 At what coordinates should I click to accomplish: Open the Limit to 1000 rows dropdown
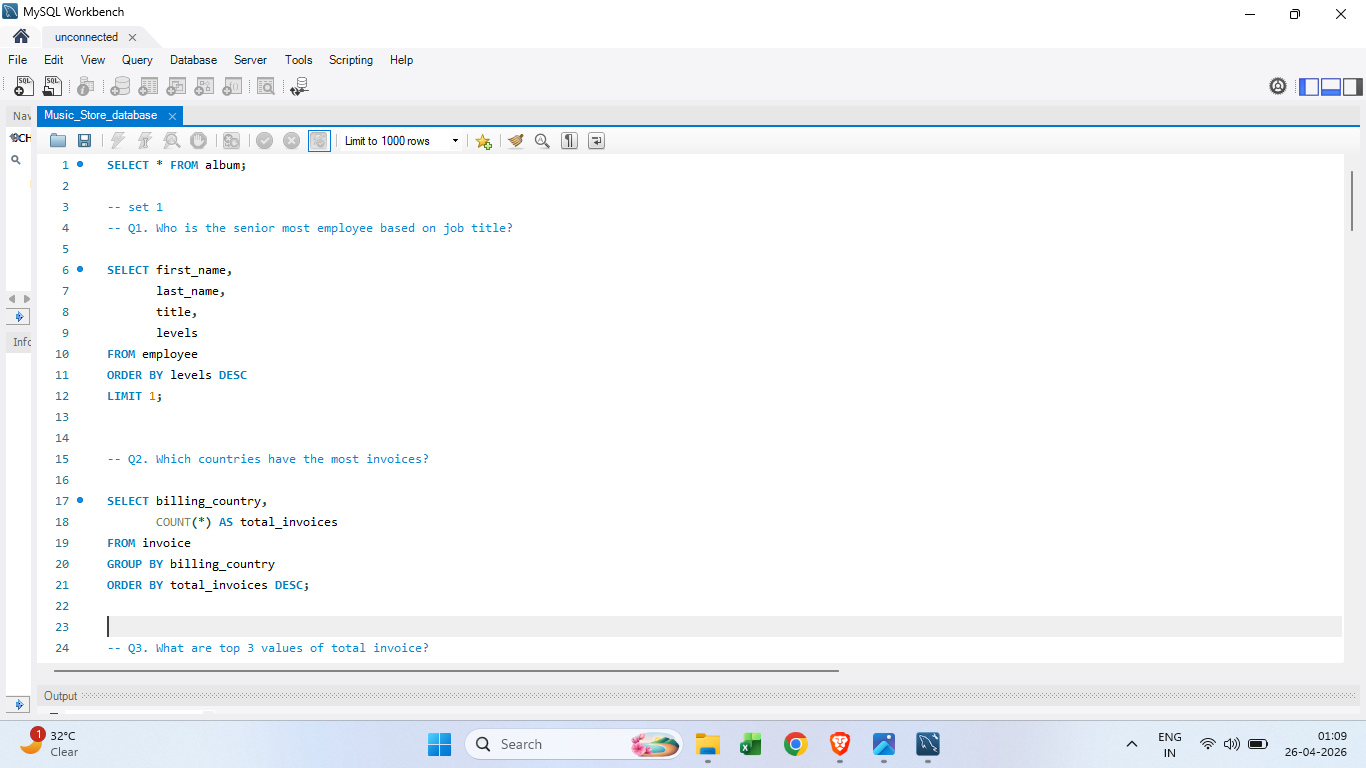pos(402,141)
